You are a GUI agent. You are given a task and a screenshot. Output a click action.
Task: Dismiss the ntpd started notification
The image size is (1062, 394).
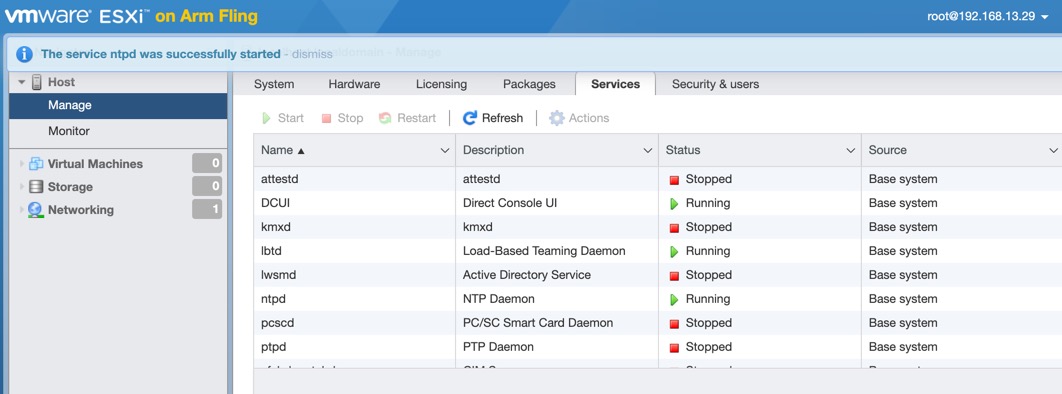(x=312, y=54)
